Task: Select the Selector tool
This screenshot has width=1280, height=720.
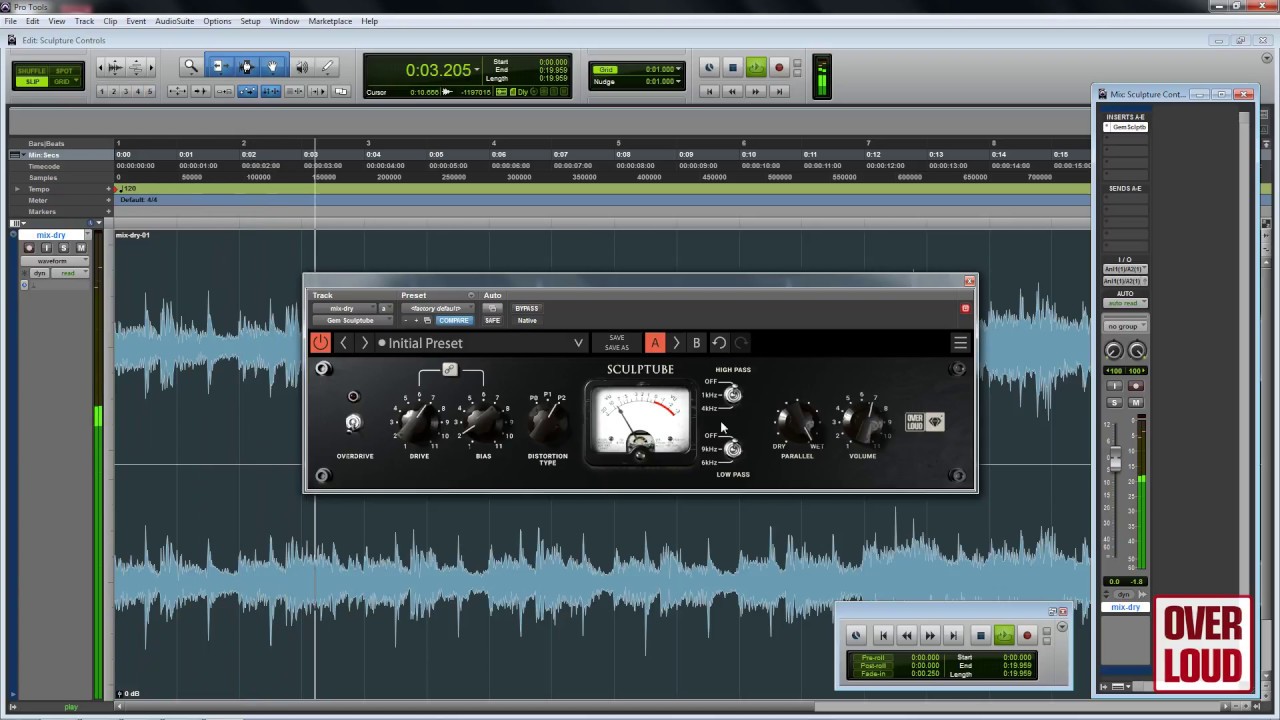Action: coord(247,67)
